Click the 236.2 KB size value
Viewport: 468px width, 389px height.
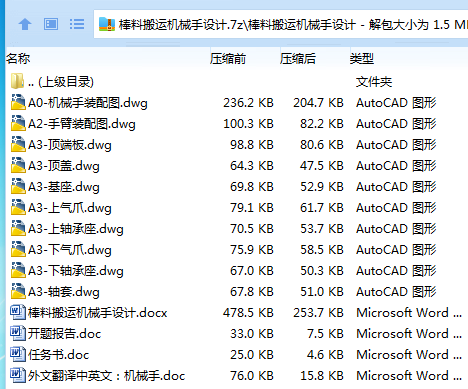[x=248, y=103]
